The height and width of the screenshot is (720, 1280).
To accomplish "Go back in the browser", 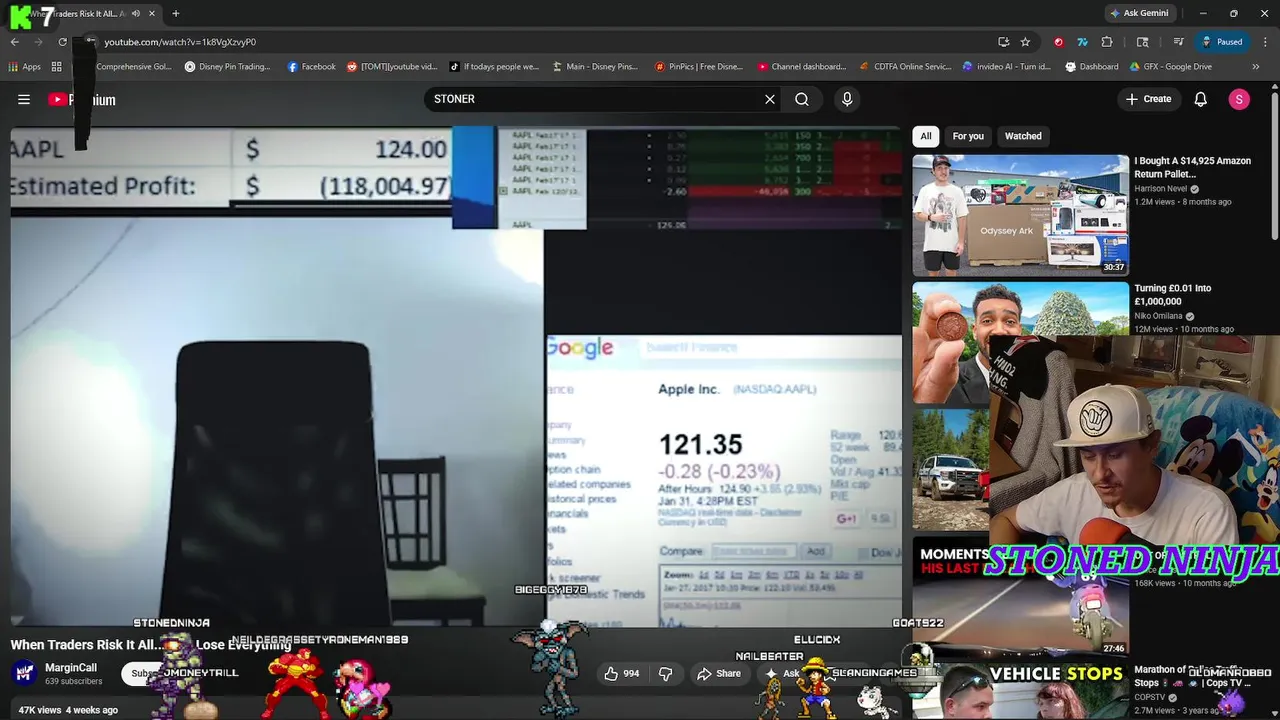I will (x=15, y=42).
